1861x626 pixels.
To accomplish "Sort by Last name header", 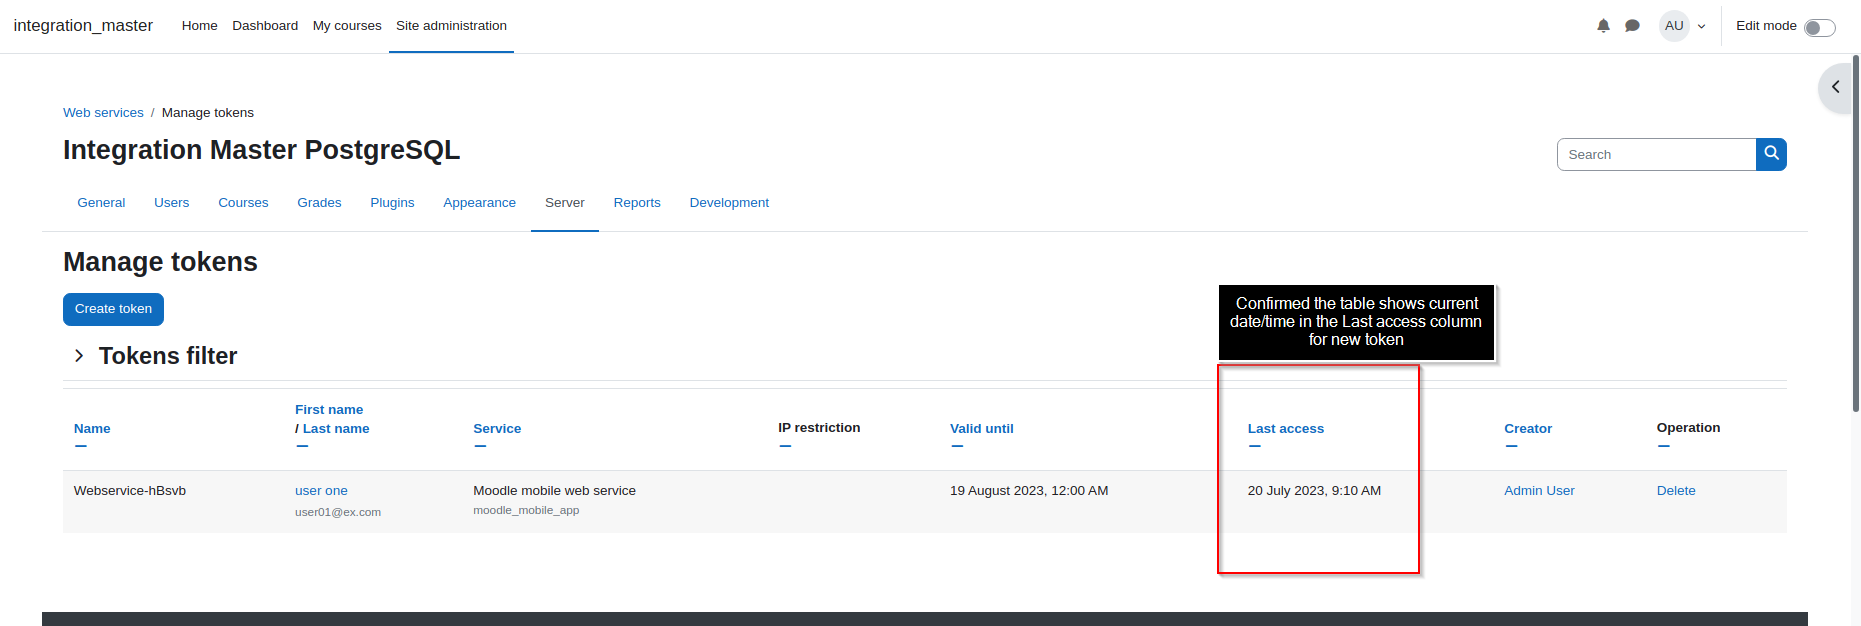I will click(x=336, y=429).
